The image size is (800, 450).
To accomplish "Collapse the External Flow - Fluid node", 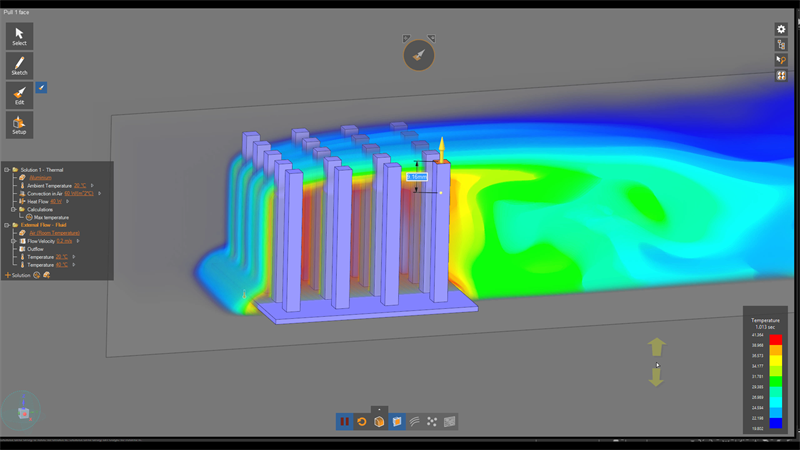I will [x=6, y=225].
